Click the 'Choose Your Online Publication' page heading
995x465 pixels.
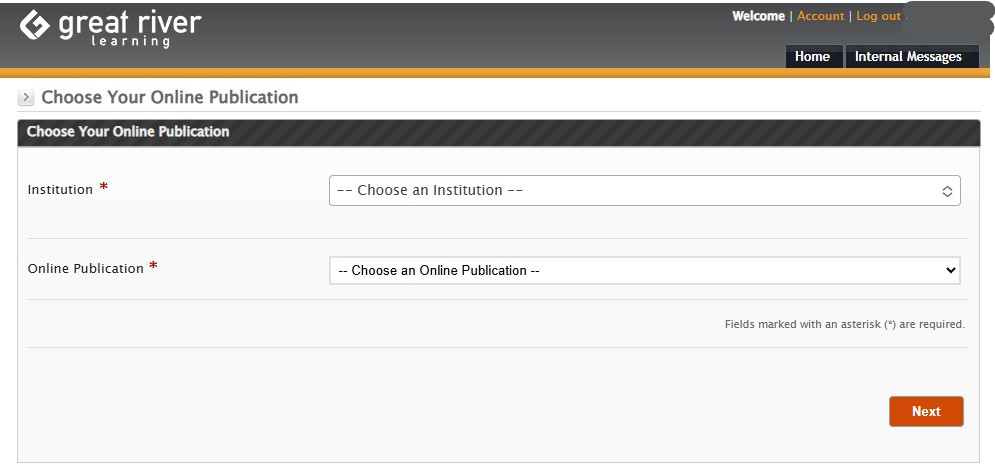(169, 98)
